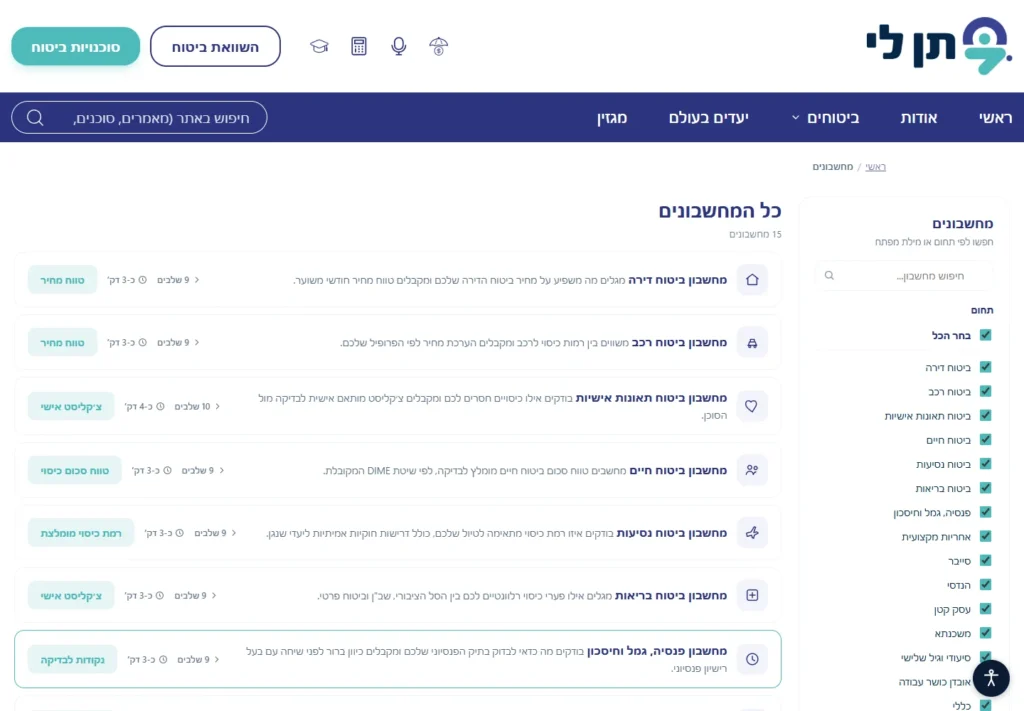
Task: Click the people icon of מחשבון ביטוח חיים
Action: pyautogui.click(x=752, y=470)
